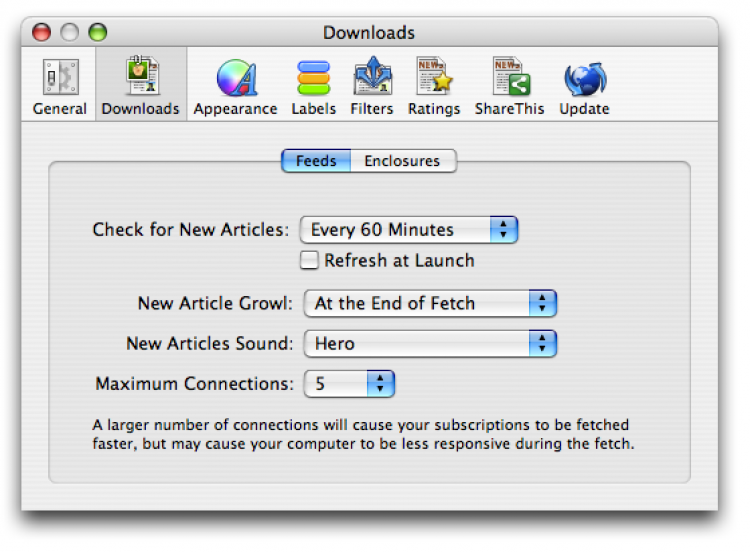Viewport: 750px width, 552px height.
Task: Open the Filters preferences pane
Action: pos(372,86)
